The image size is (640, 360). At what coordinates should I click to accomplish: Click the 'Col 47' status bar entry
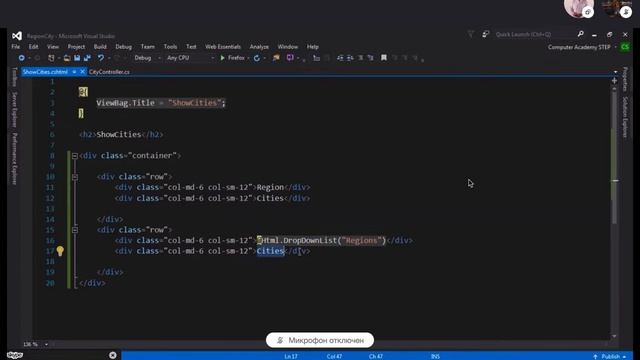coord(334,356)
